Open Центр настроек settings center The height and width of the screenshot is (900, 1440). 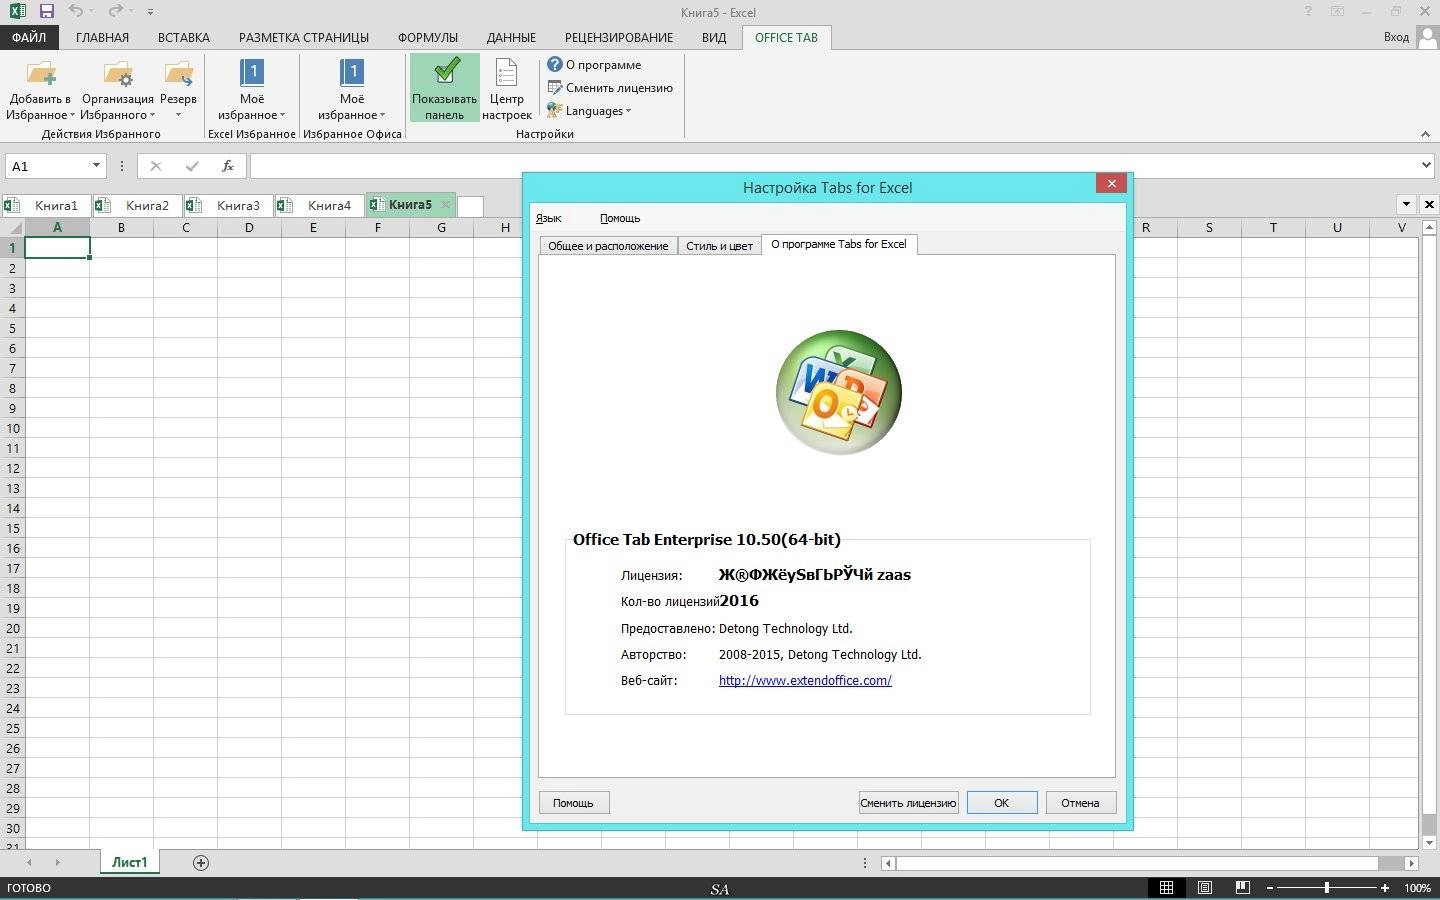click(x=507, y=88)
